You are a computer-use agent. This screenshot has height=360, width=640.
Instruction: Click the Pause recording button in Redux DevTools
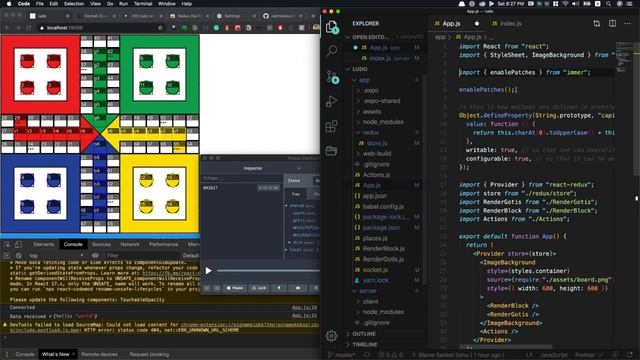click(235, 288)
